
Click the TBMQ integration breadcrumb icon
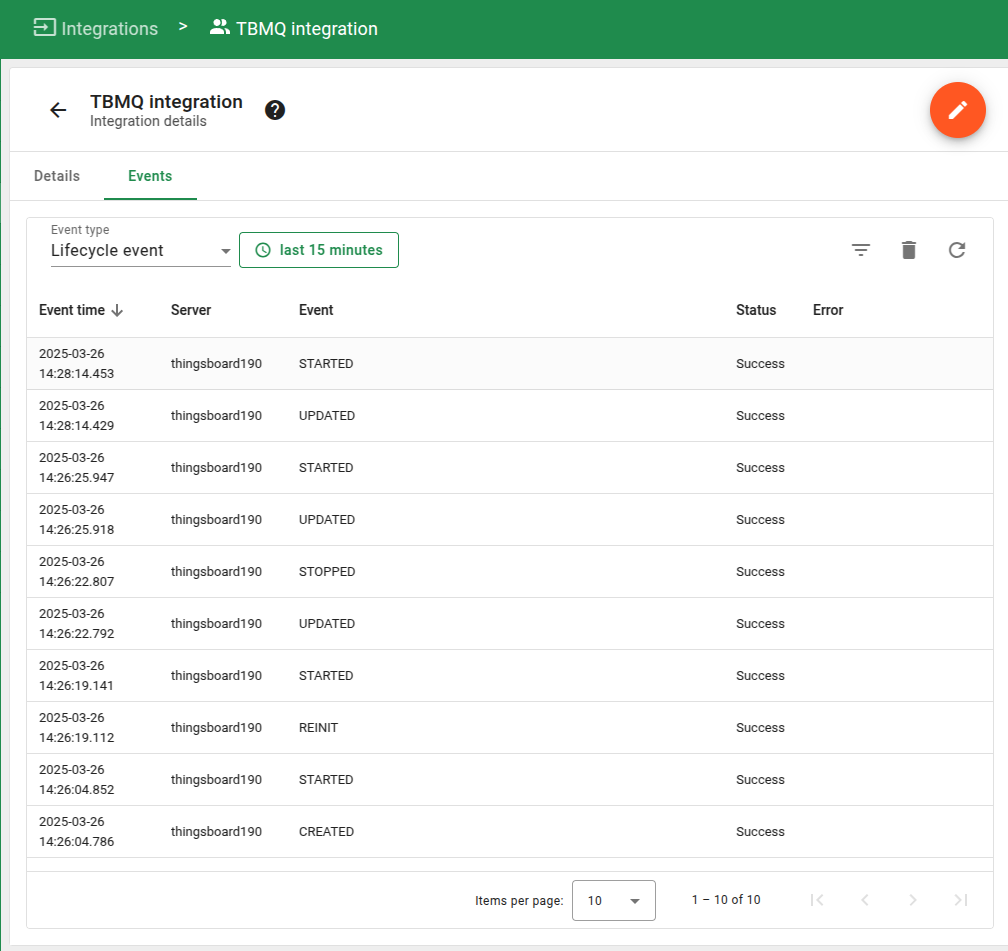pos(220,28)
